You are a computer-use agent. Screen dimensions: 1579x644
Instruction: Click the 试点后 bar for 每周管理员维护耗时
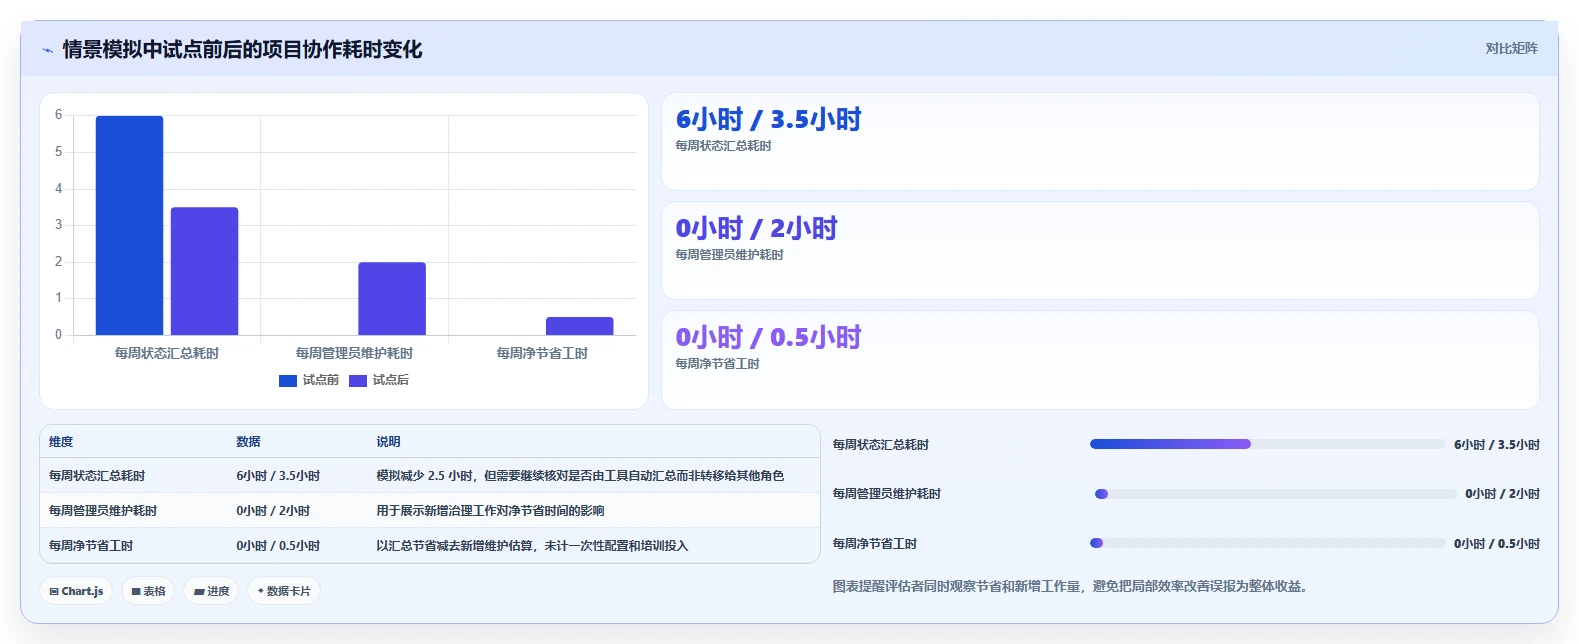point(392,298)
